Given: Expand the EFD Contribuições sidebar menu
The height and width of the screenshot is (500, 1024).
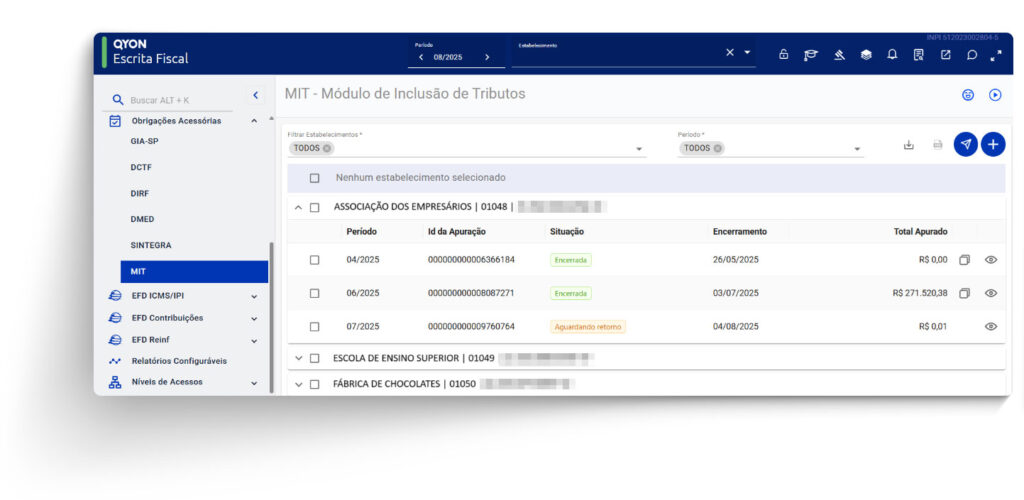Looking at the screenshot, I should coord(254,318).
